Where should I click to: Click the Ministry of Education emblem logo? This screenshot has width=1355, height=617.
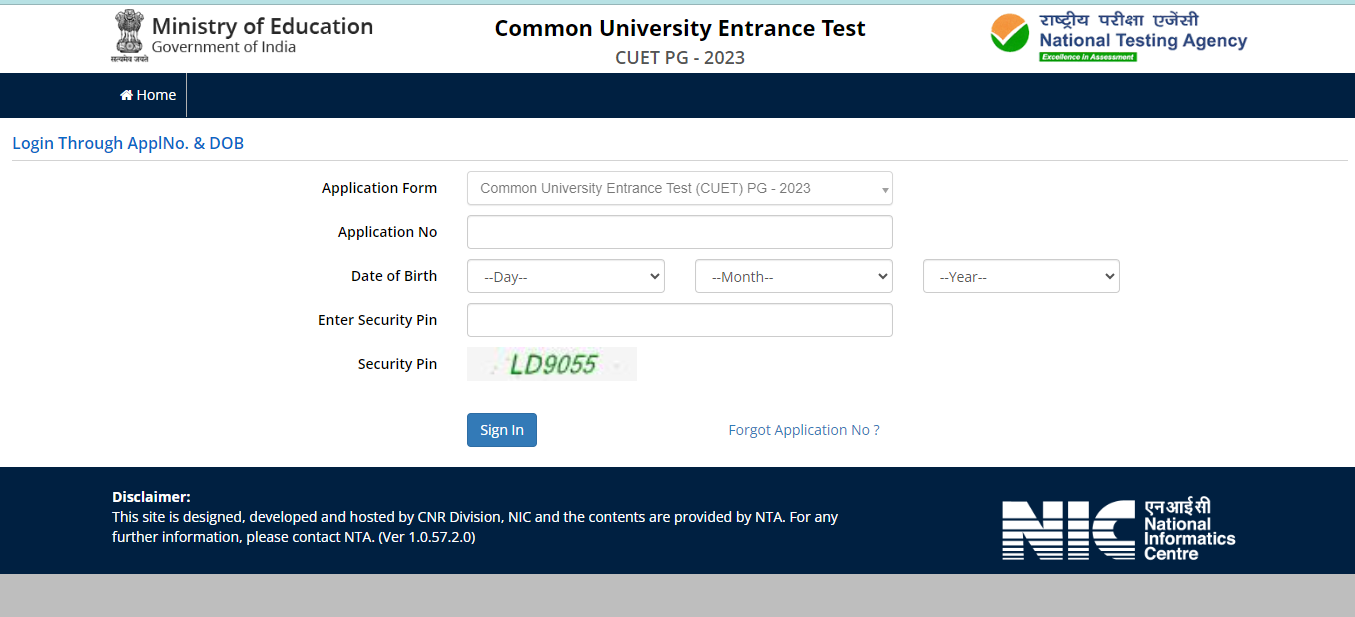tap(128, 36)
